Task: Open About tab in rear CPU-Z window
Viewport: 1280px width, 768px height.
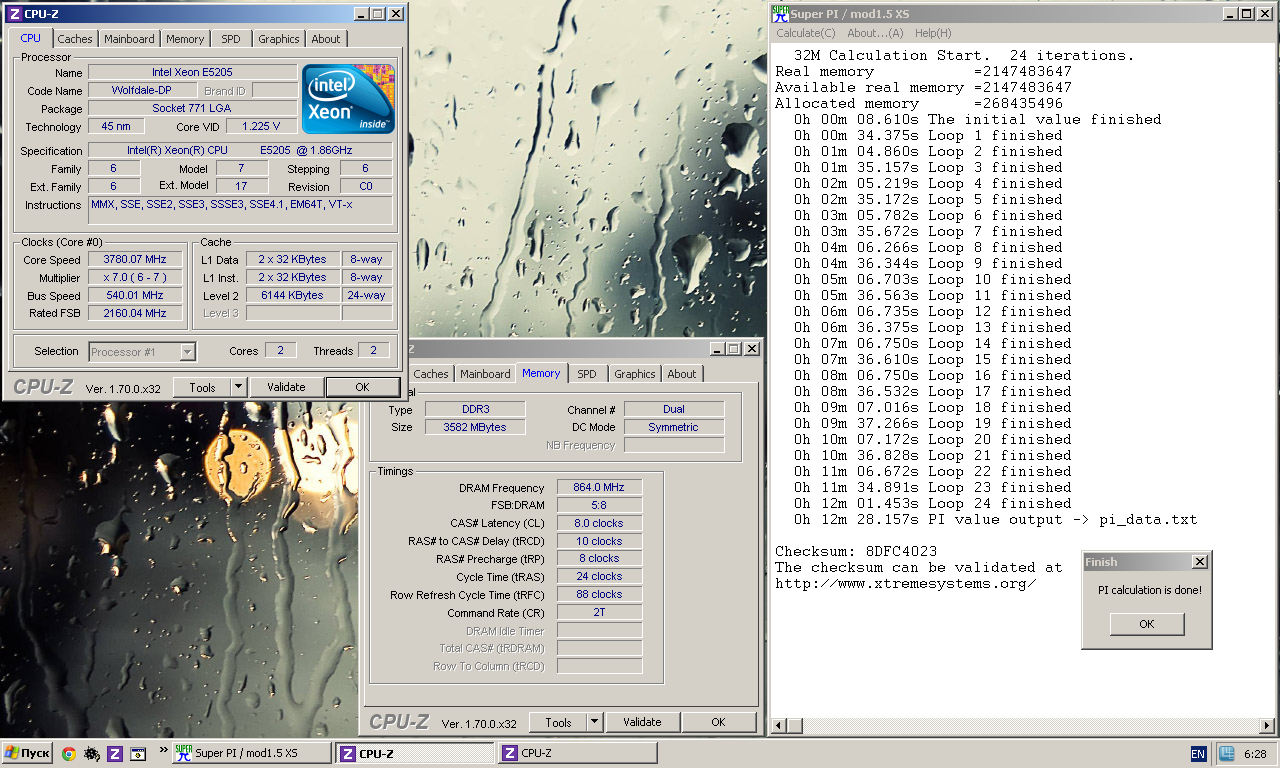Action: 682,374
